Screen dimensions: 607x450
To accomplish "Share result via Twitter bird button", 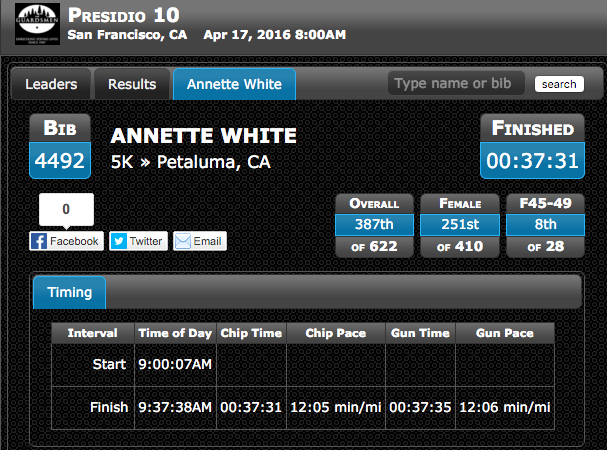I will (139, 241).
